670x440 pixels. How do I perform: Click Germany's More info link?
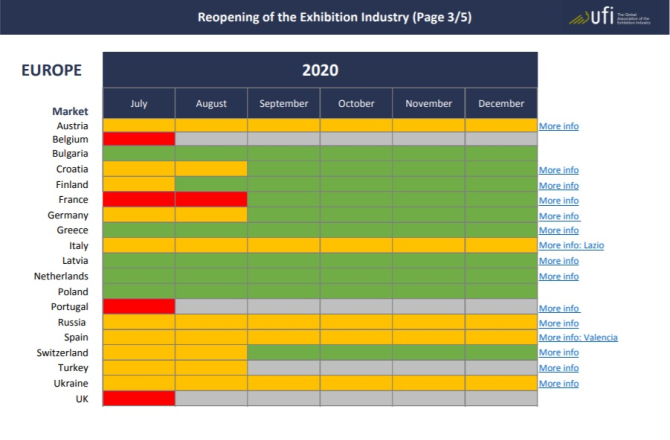[x=558, y=216]
